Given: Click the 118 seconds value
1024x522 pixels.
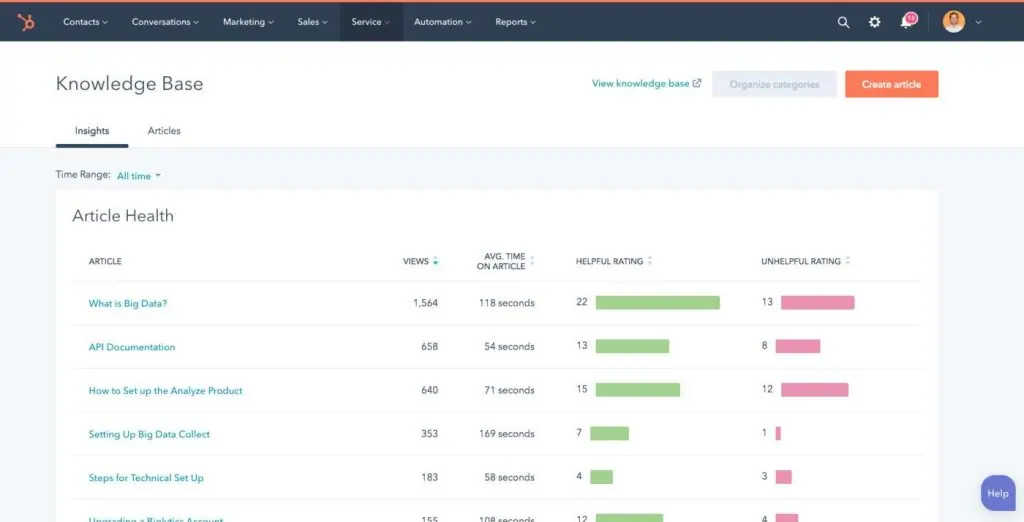Looking at the screenshot, I should point(505,303).
